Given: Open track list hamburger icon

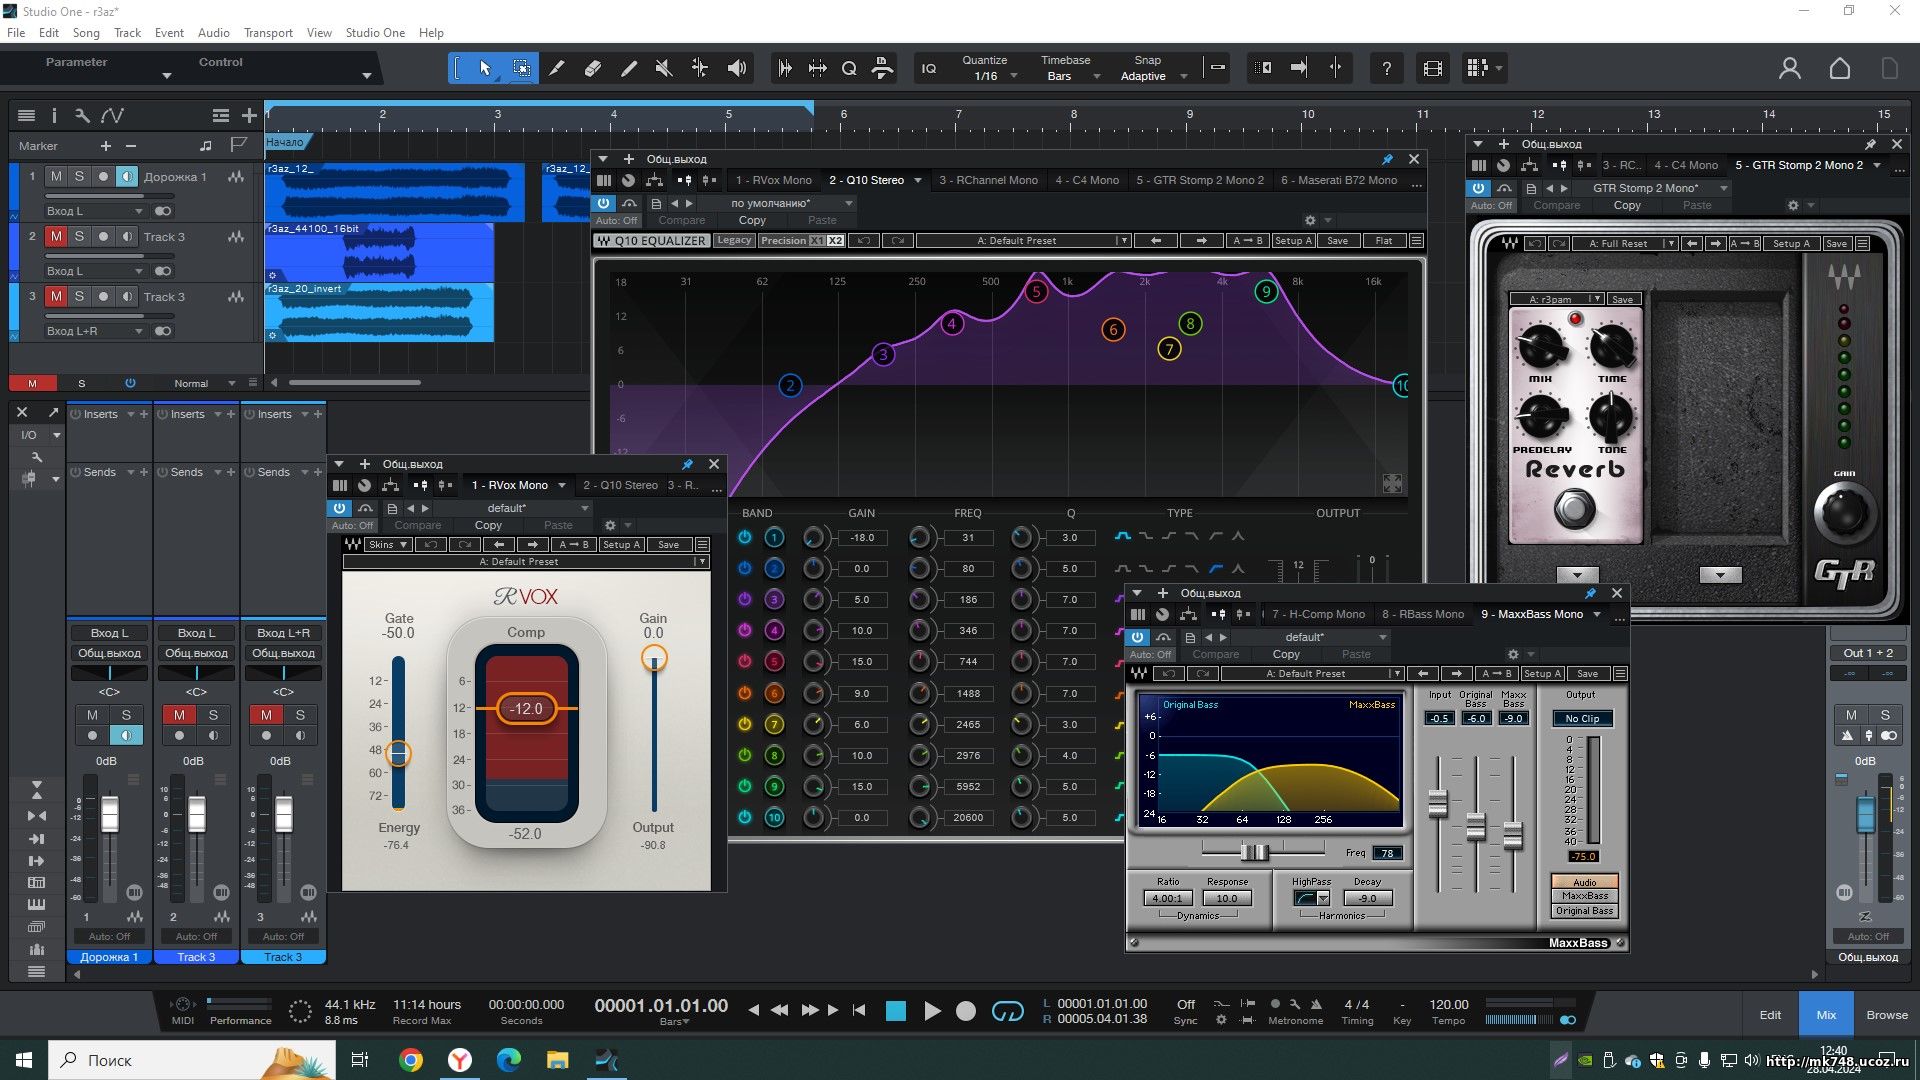Looking at the screenshot, I should pyautogui.click(x=27, y=115).
